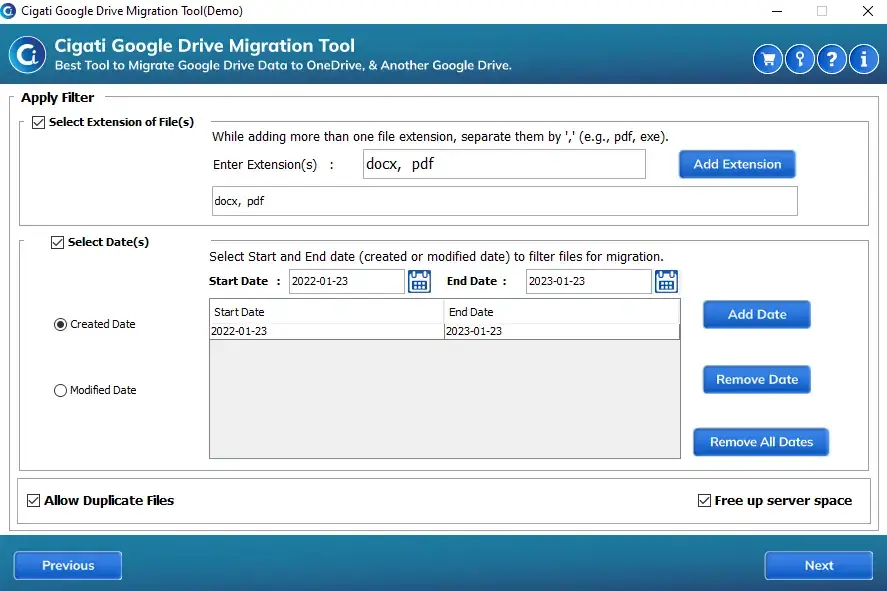Click inside the Enter Extension(s) field
Image resolution: width=887 pixels, height=591 pixels.
click(x=503, y=164)
